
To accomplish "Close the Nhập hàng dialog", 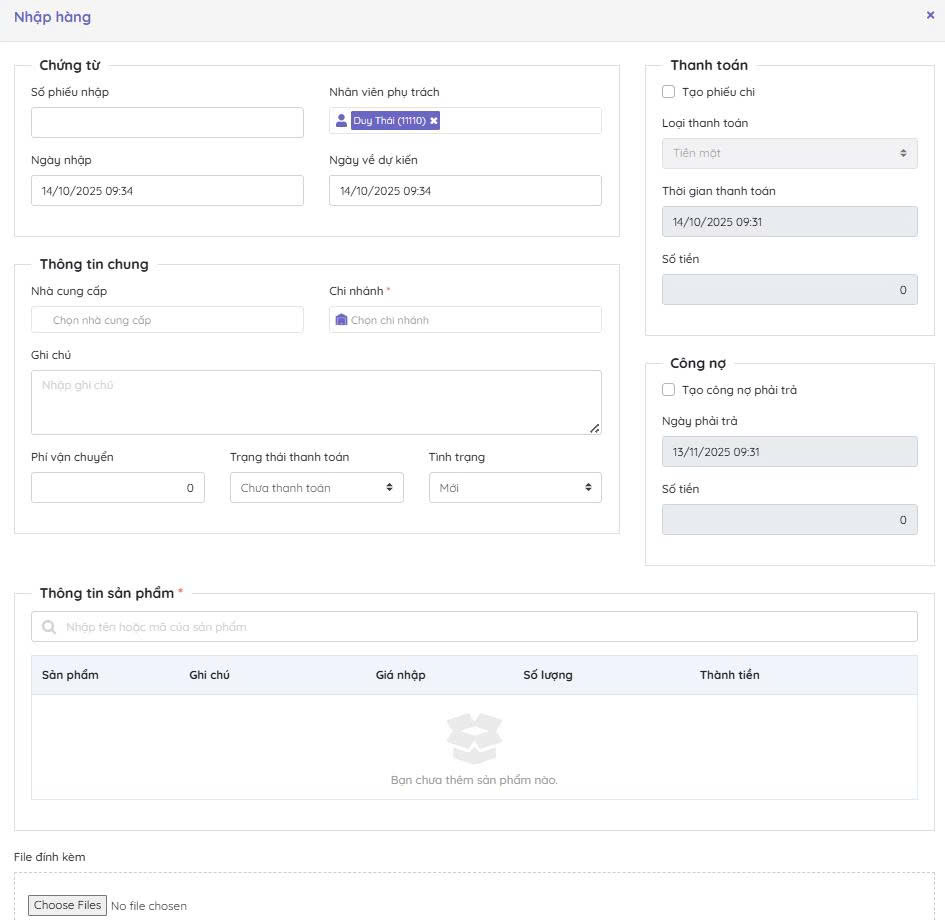I will coord(930,15).
